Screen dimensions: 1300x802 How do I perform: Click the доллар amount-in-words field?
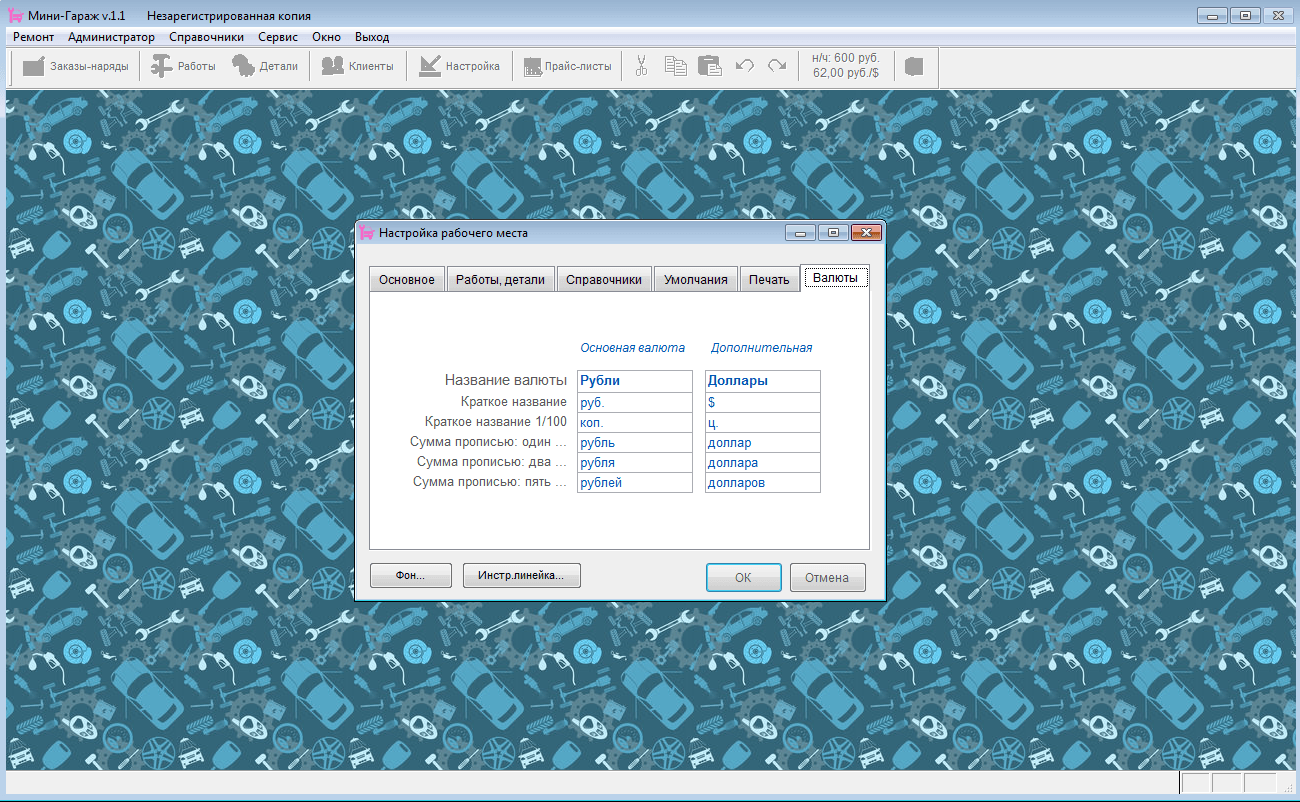[x=763, y=442]
